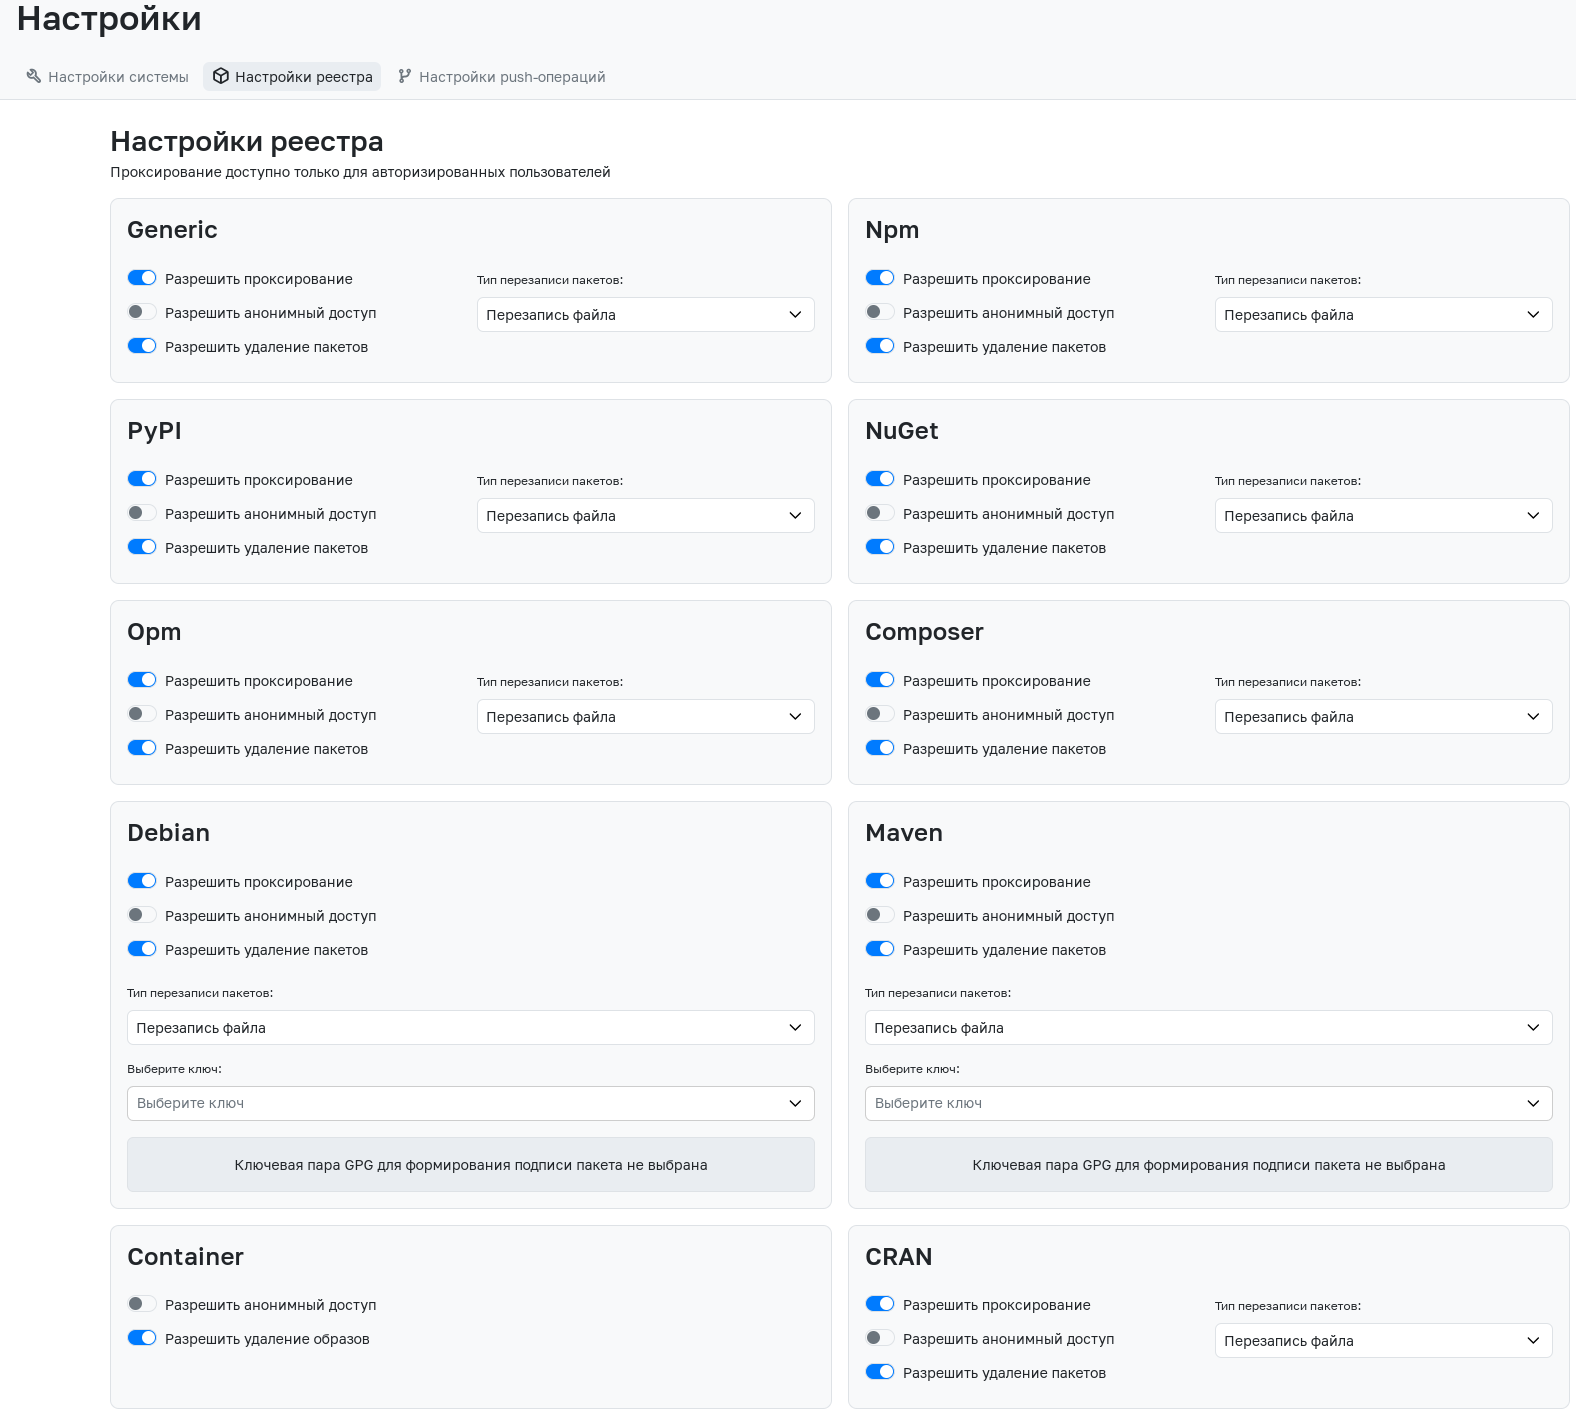Open NuGet package overwrite type dropdown
The image size is (1576, 1416).
point(1384,516)
